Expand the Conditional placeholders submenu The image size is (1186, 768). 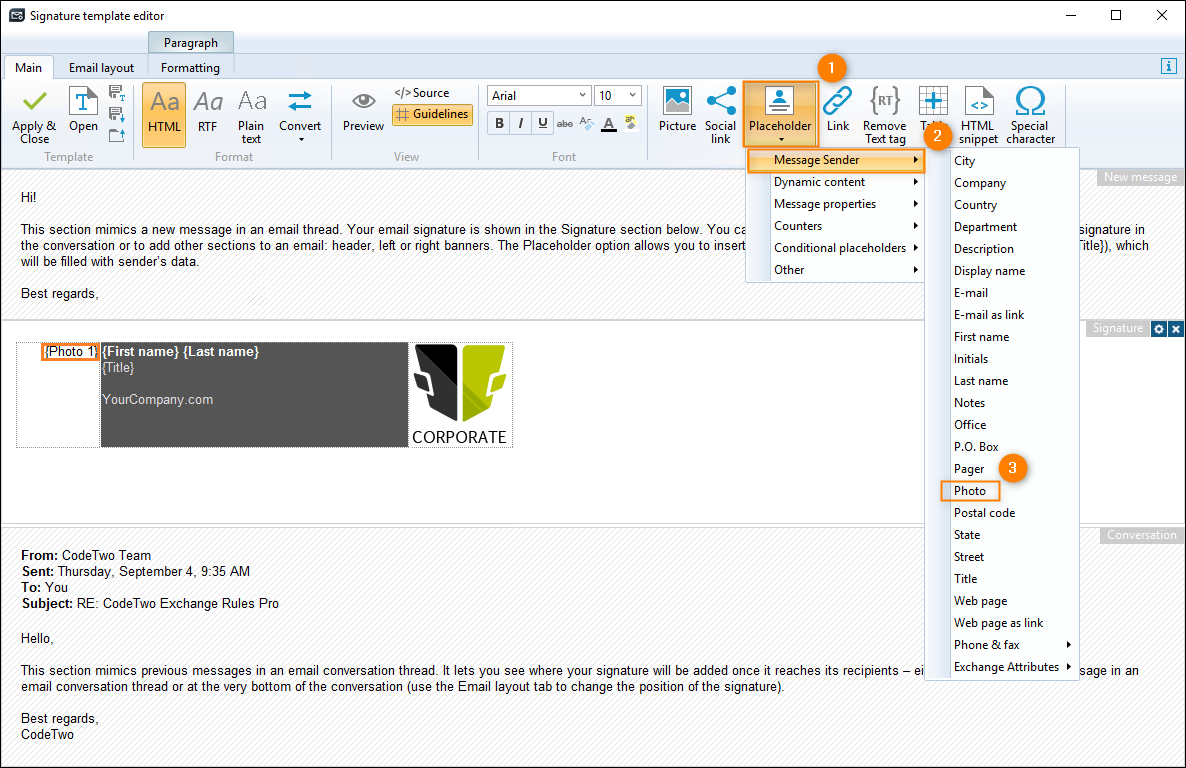(x=836, y=248)
